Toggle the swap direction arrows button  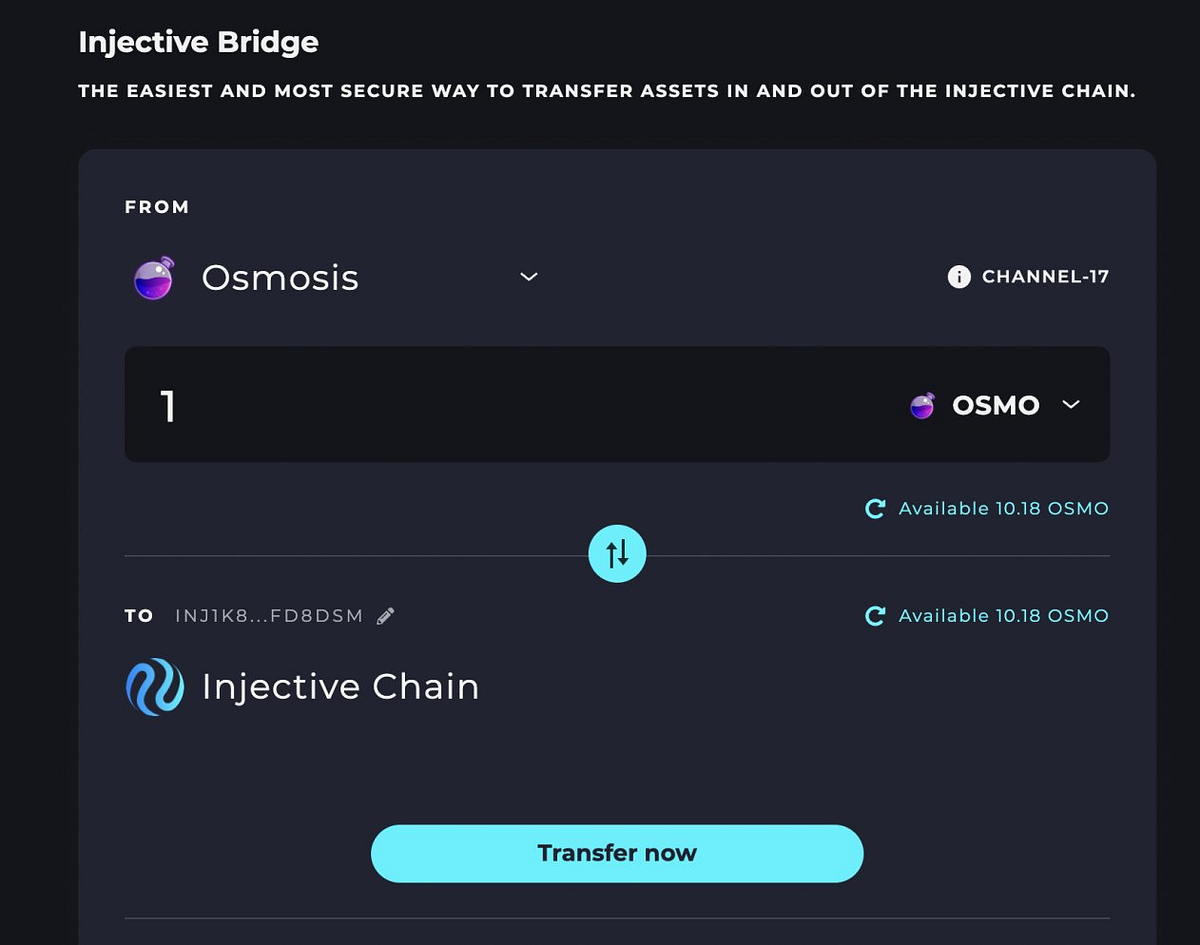(x=617, y=553)
